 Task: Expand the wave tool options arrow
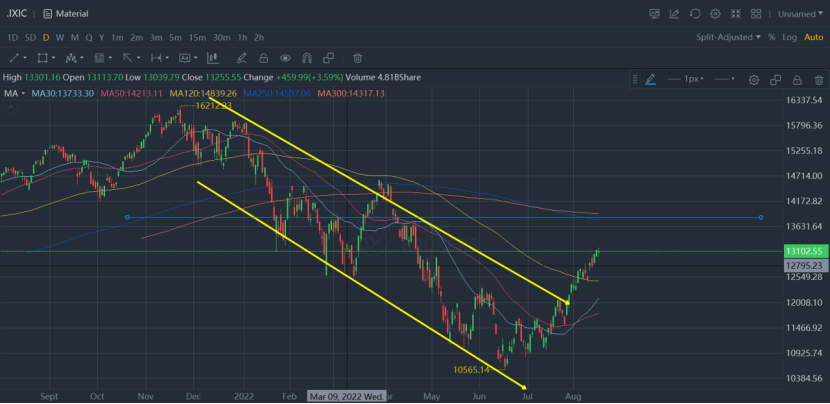pyautogui.click(x=82, y=58)
